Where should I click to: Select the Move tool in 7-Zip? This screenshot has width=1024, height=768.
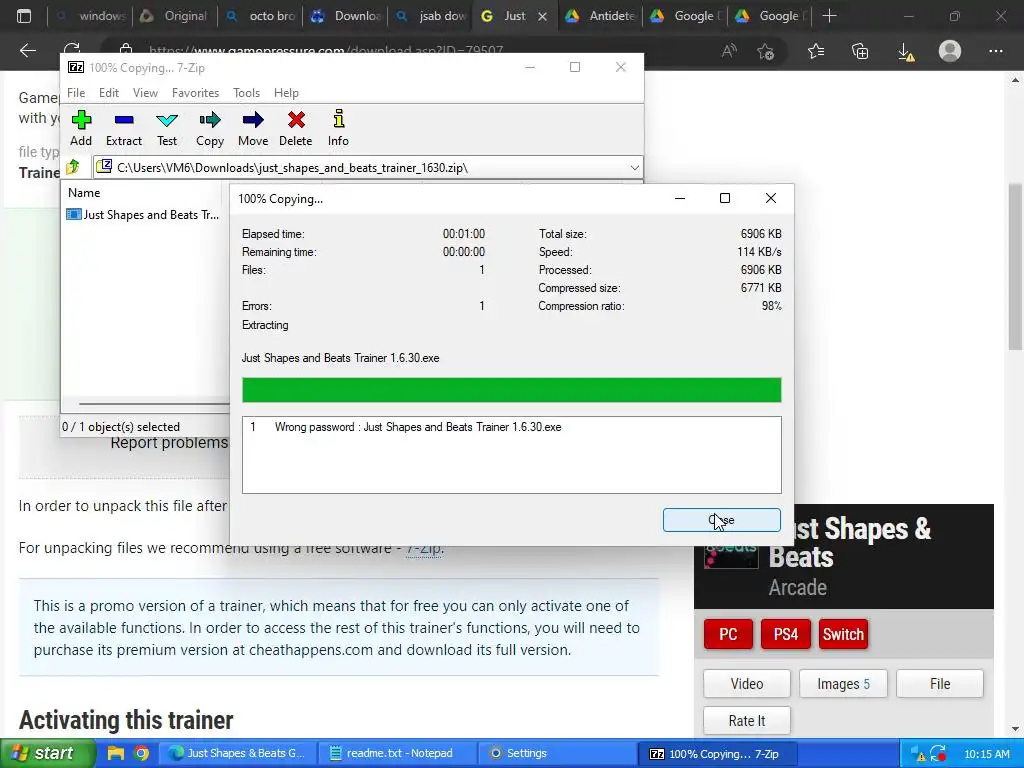point(253,128)
